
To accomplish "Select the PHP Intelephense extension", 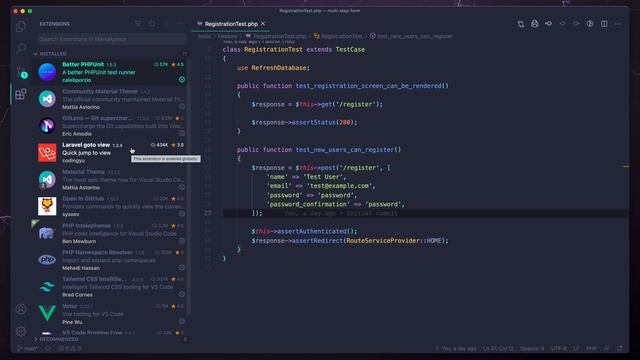I will pos(110,233).
